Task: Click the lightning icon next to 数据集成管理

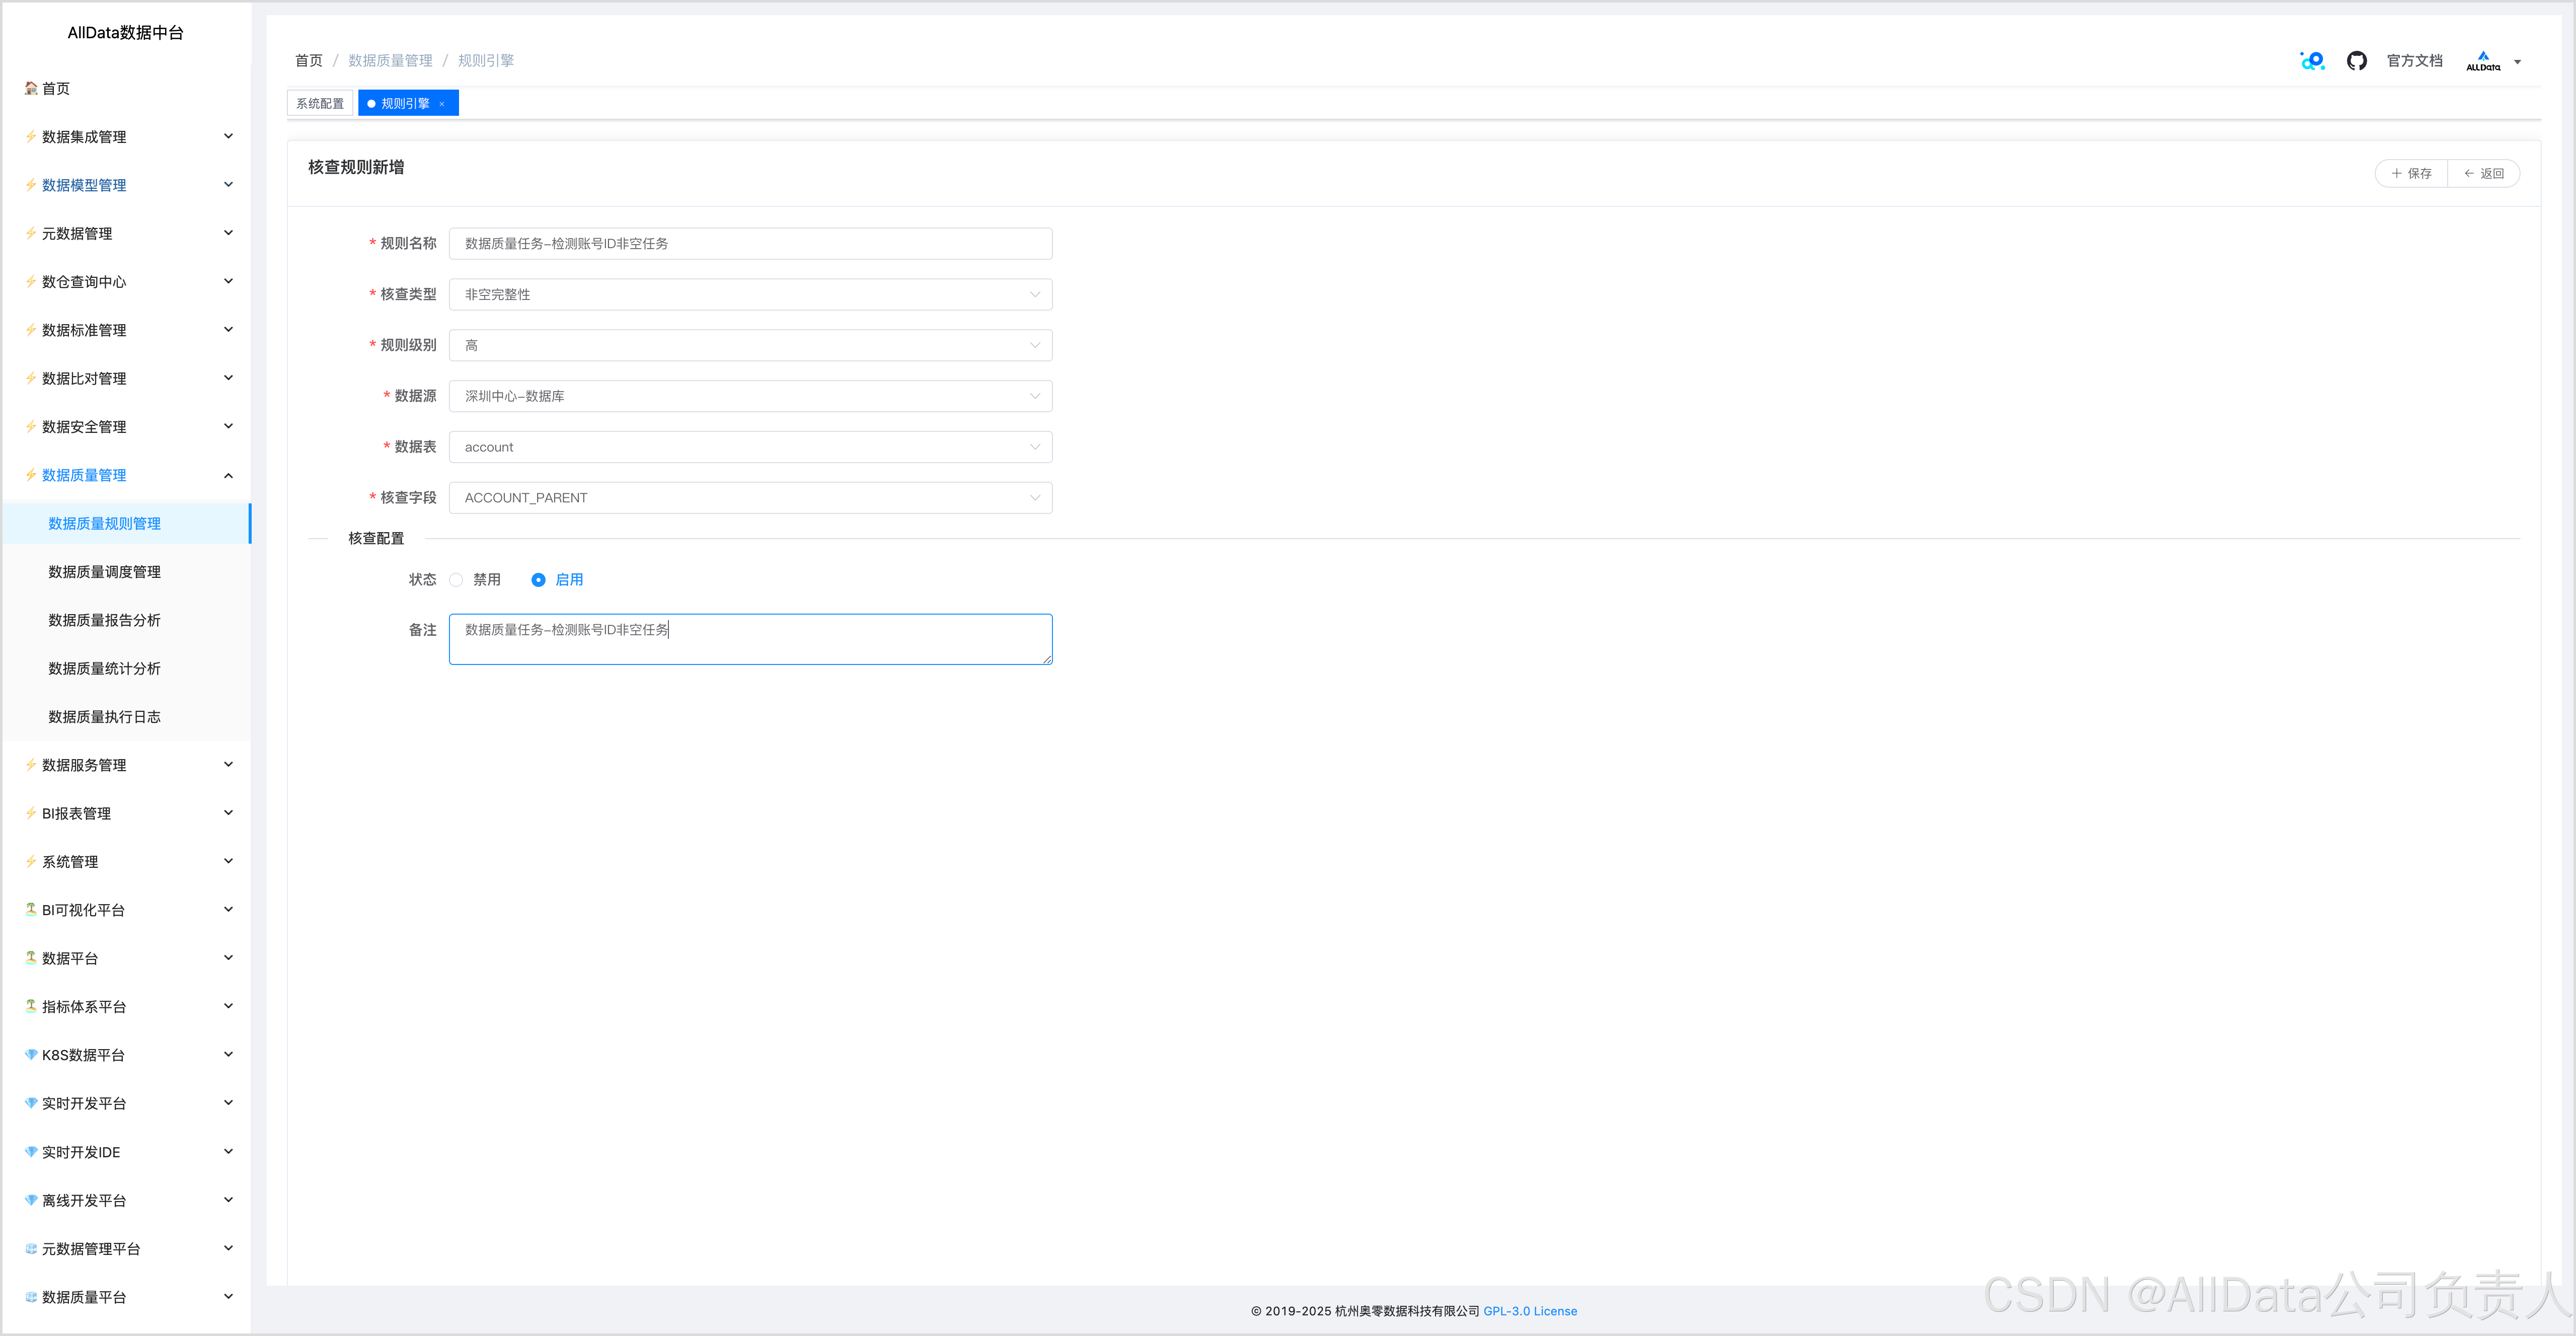Action: 31,137
